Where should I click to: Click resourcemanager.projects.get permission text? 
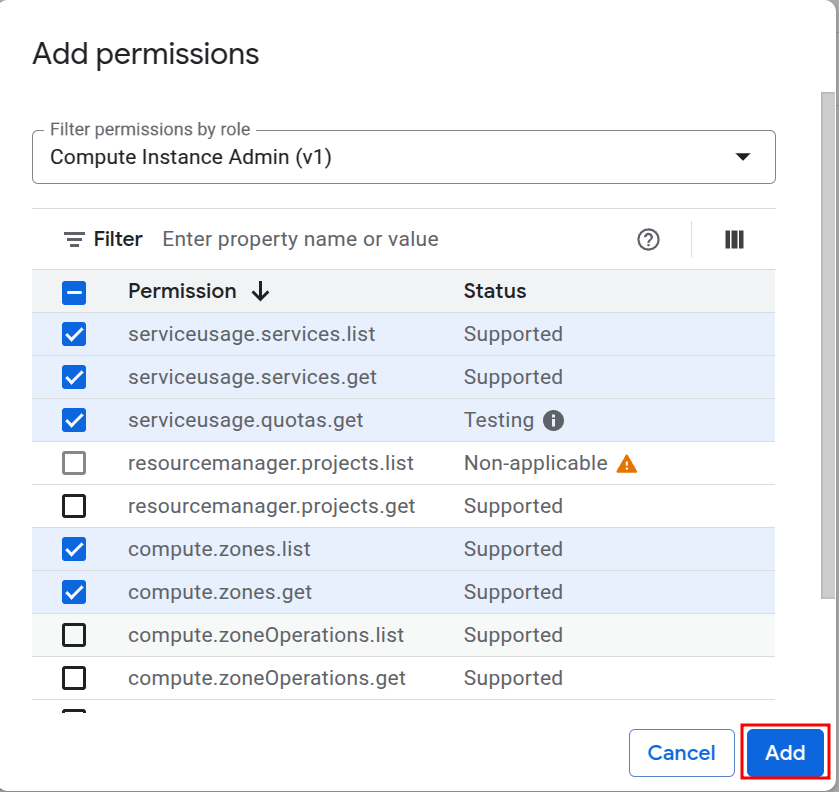271,506
